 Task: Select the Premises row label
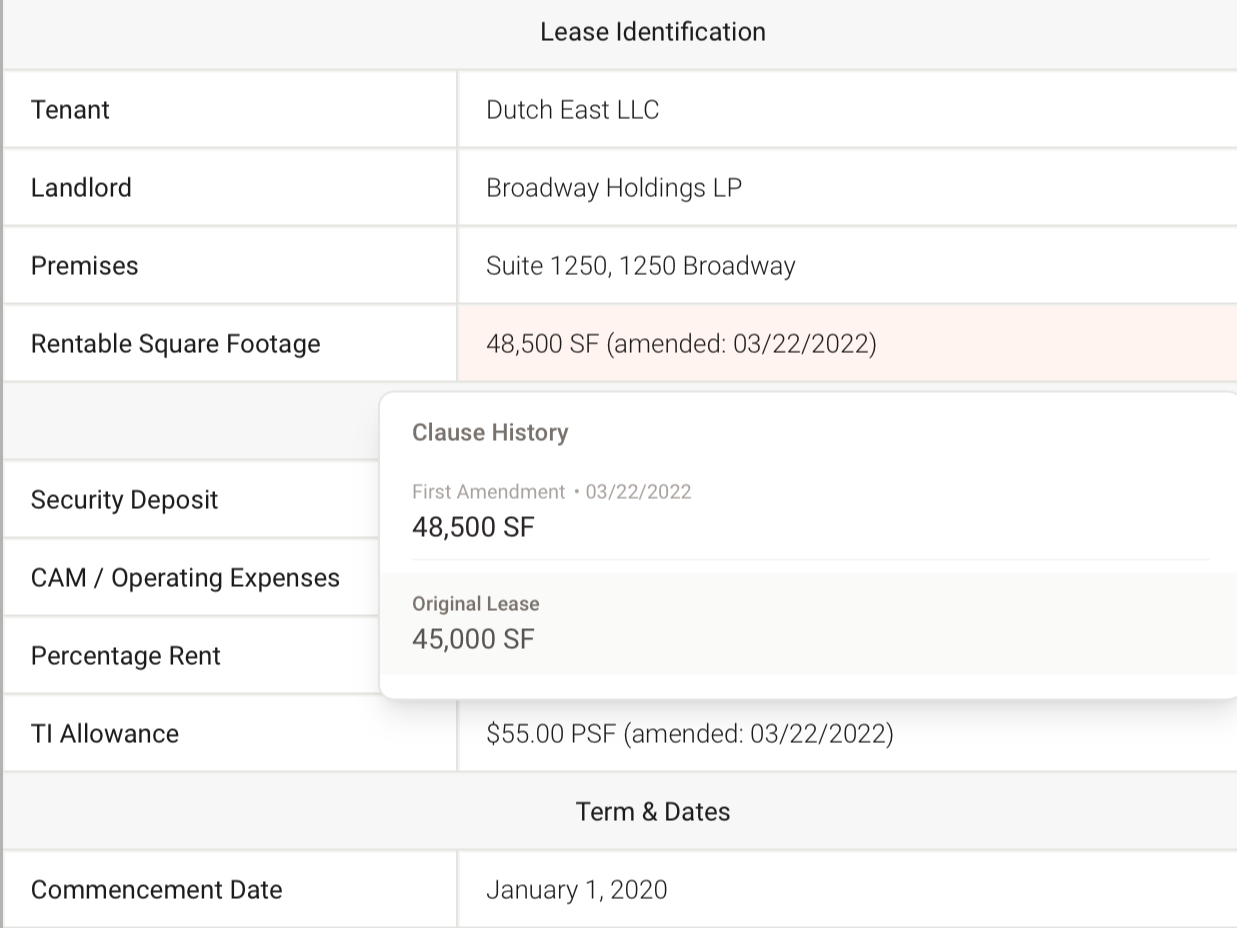click(84, 266)
